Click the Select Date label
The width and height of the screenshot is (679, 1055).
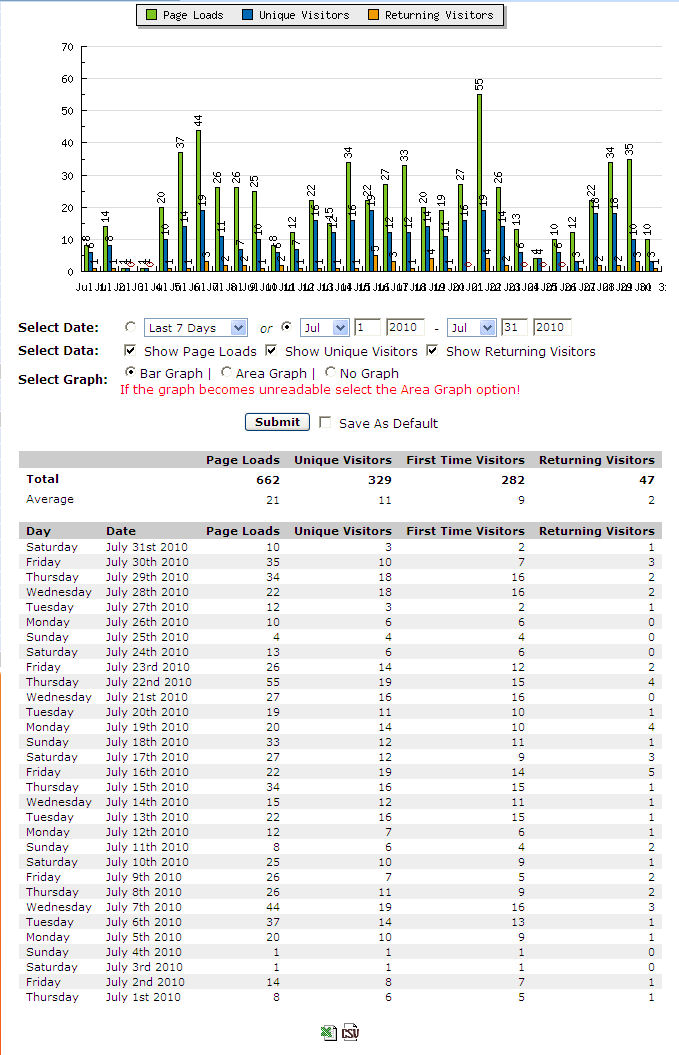[59, 328]
